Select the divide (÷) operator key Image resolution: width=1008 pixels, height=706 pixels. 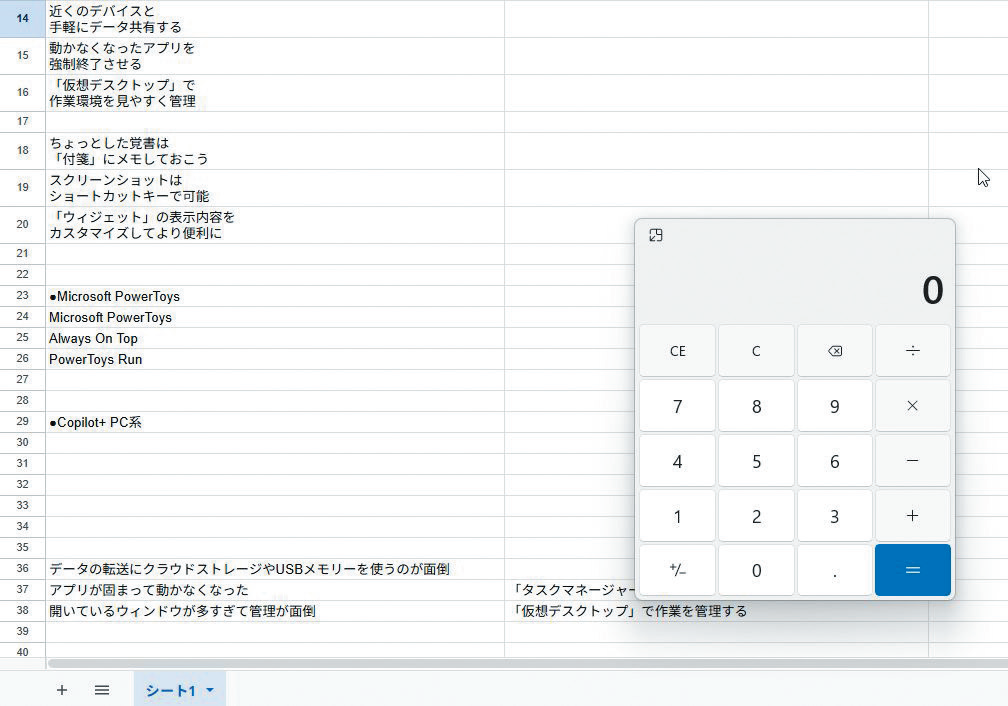(912, 350)
